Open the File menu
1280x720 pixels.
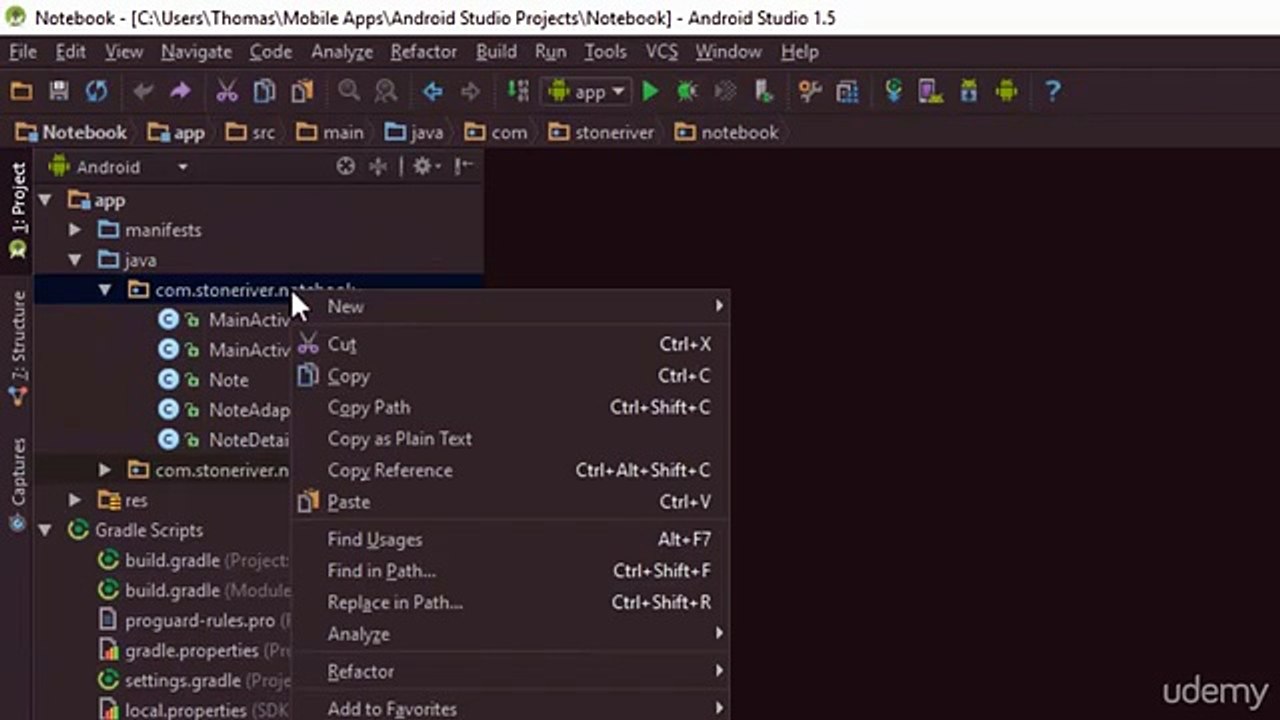(22, 52)
